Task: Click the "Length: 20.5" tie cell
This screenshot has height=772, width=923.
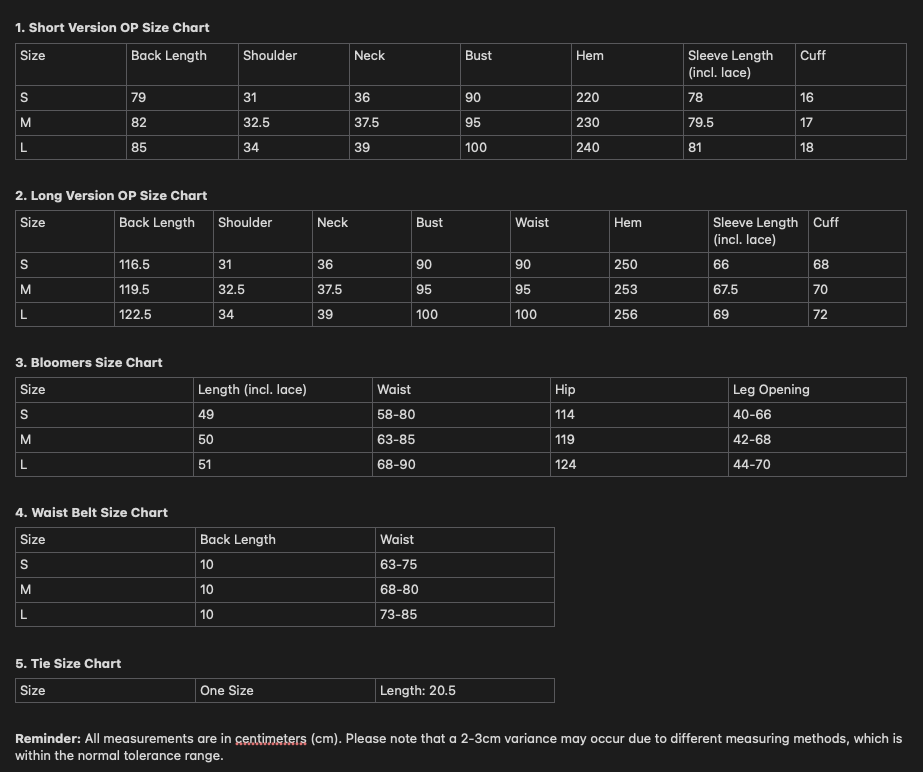Action: pyautogui.click(x=417, y=691)
